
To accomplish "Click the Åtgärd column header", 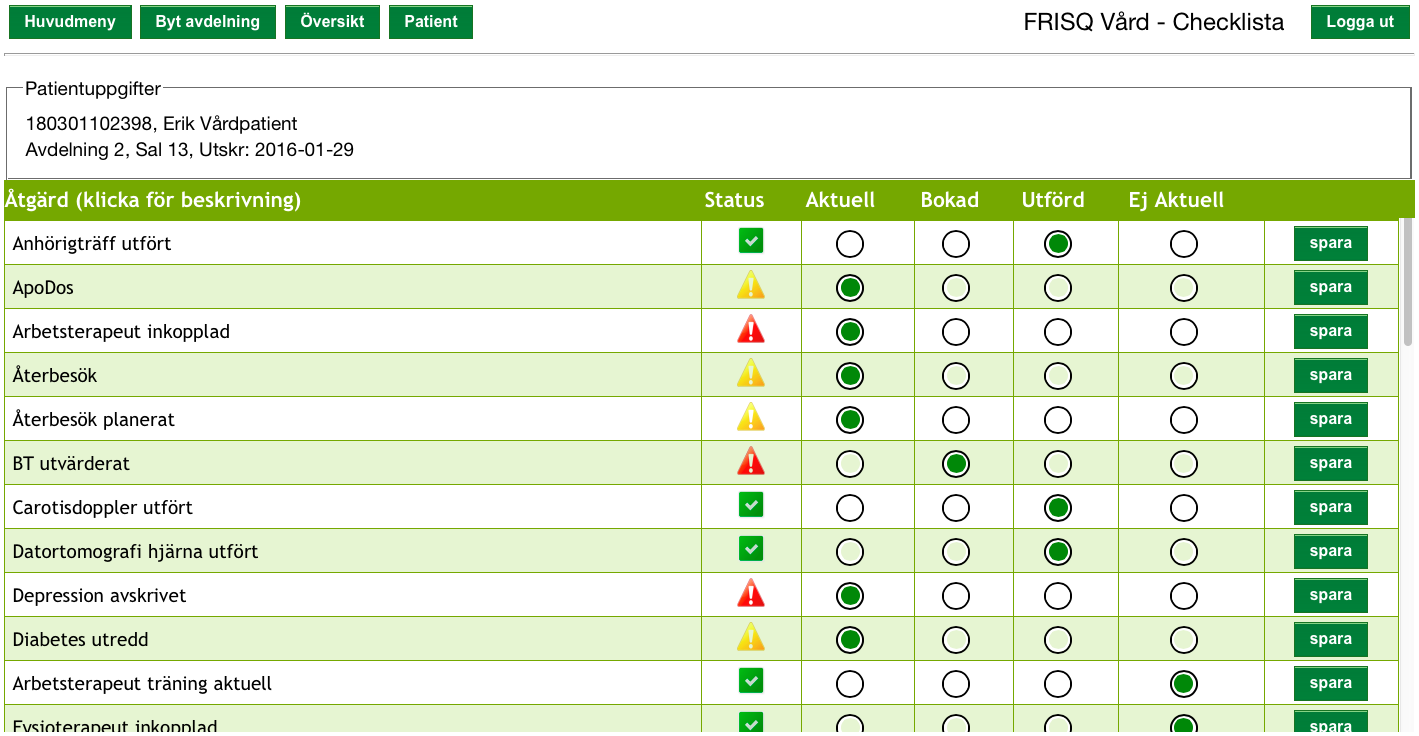I will (153, 200).
